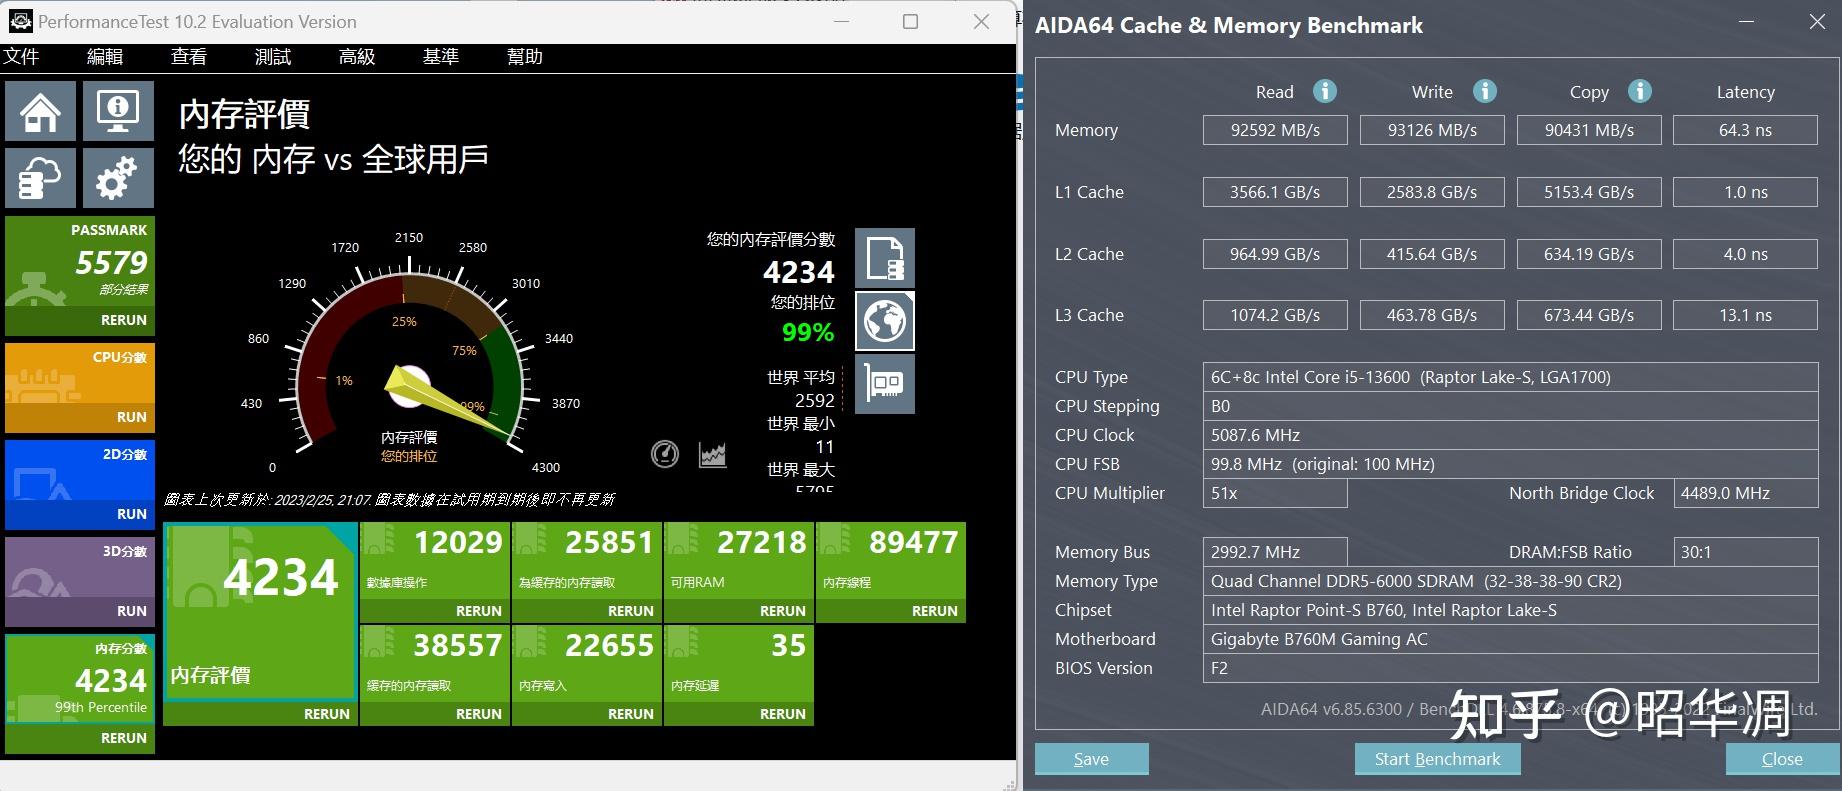The width and height of the screenshot is (1842, 791).
Task: Rerun the 數據庫操作 12029 test
Action: click(478, 611)
